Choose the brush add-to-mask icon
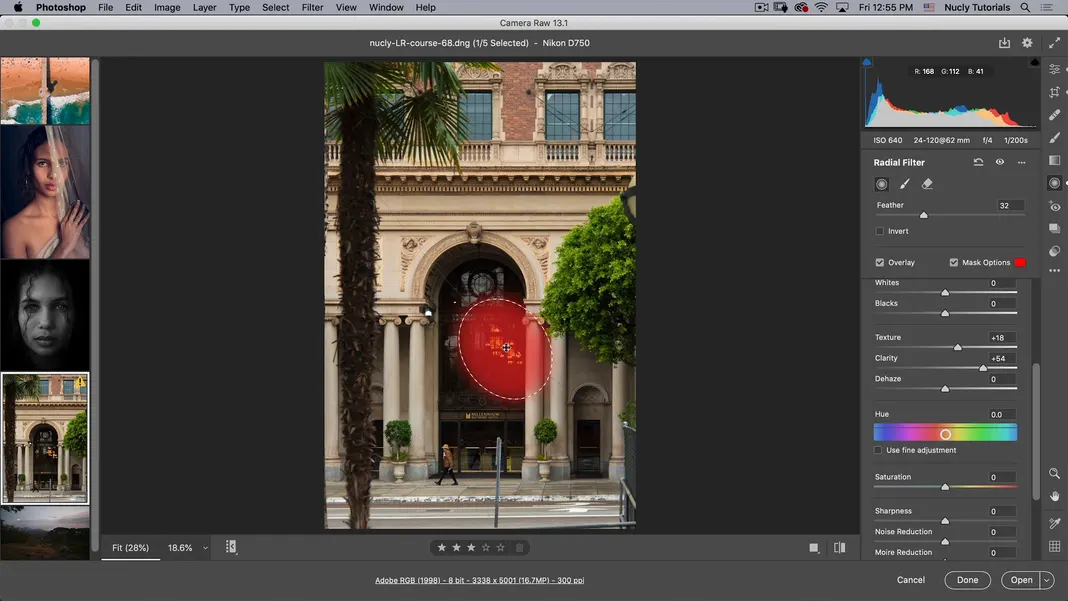 click(x=905, y=184)
